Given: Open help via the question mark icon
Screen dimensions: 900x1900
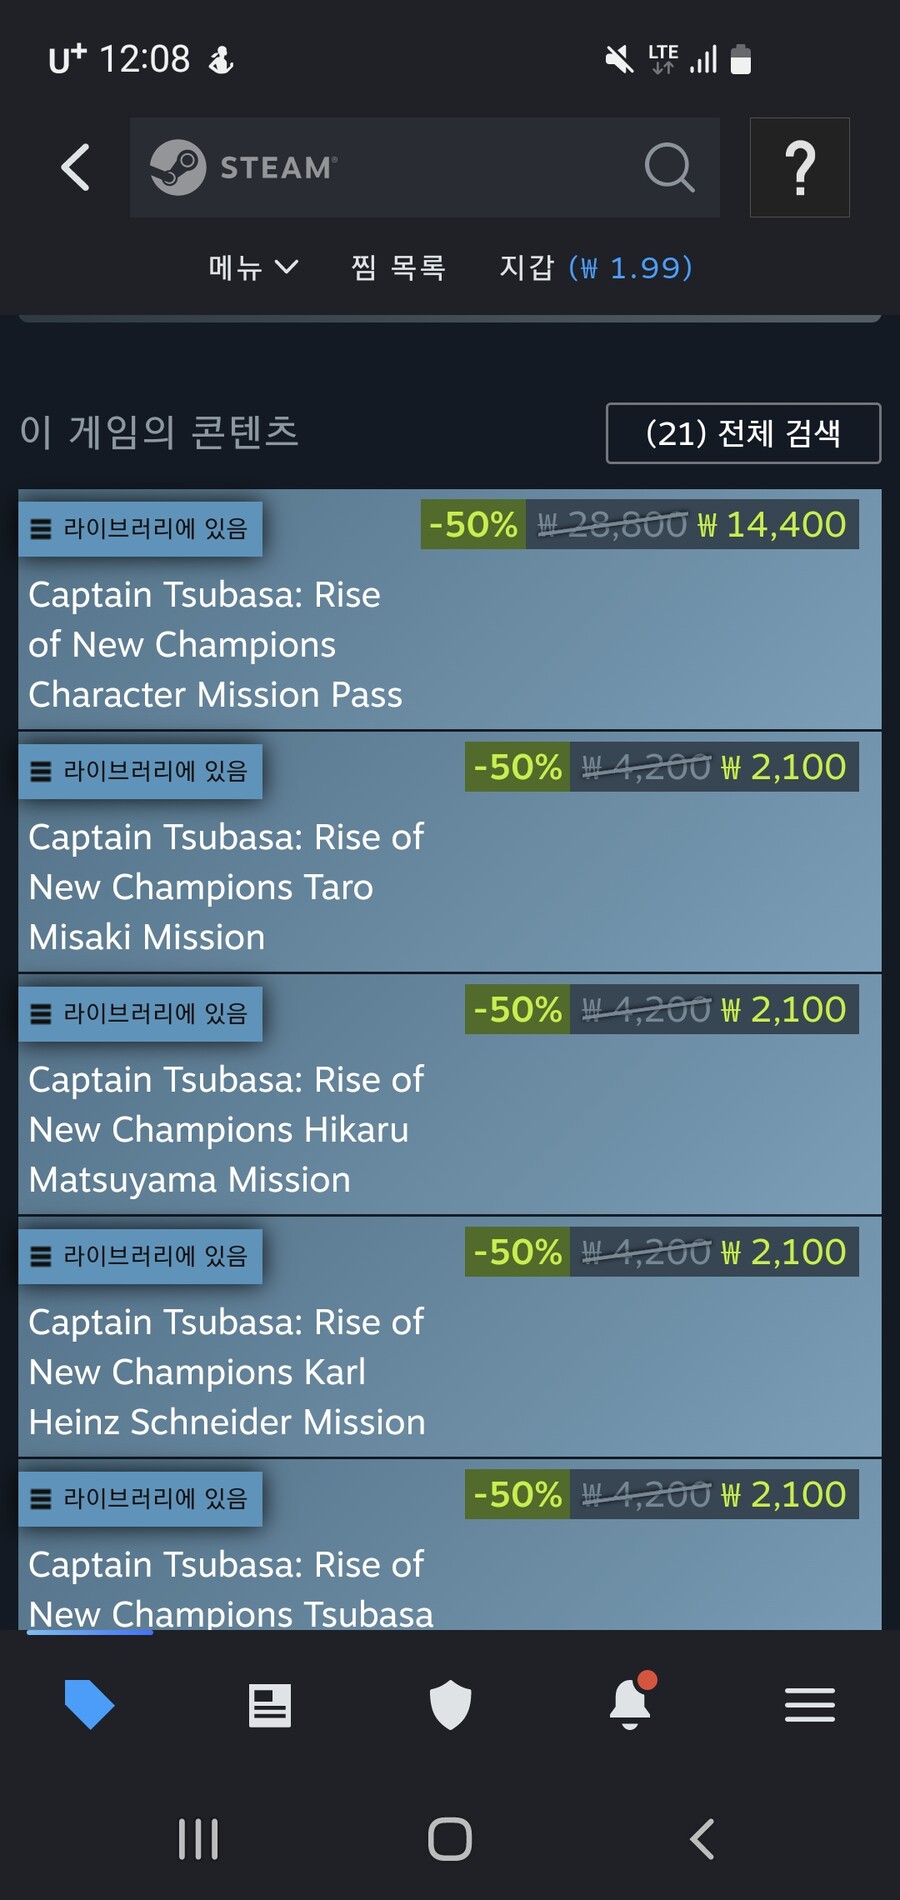Looking at the screenshot, I should click(799, 167).
